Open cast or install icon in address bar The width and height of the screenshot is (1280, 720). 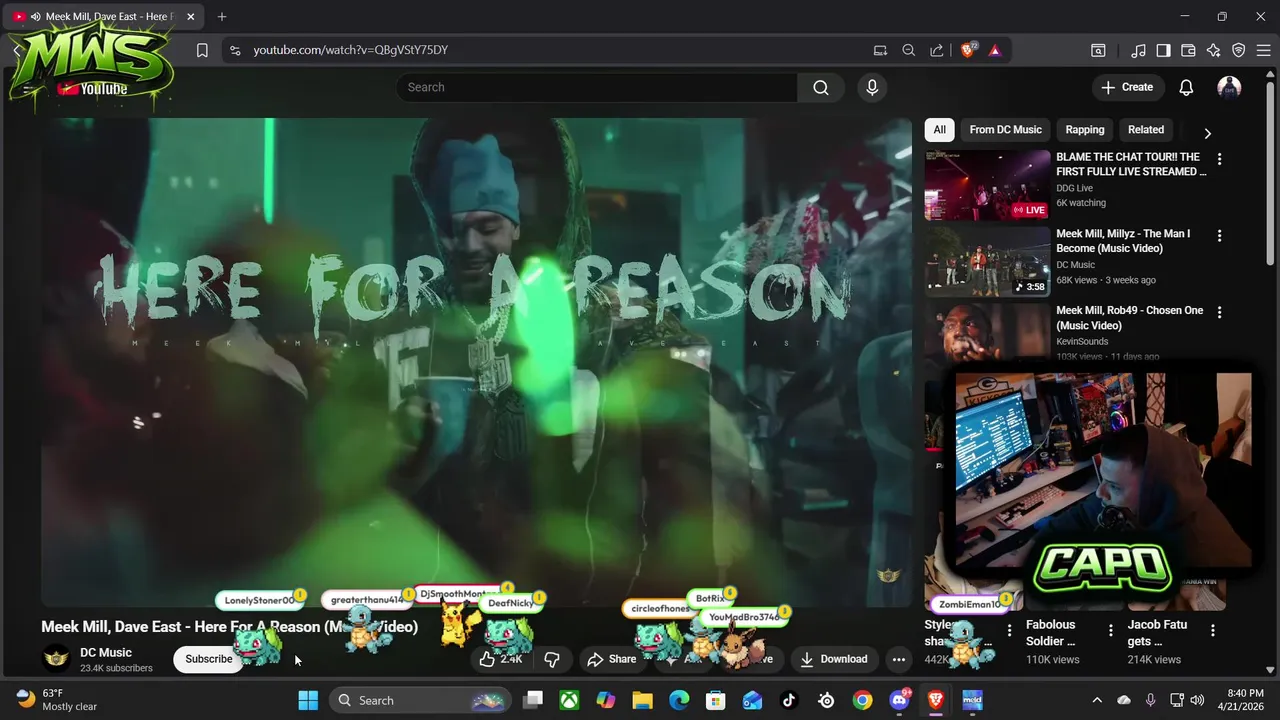(880, 50)
